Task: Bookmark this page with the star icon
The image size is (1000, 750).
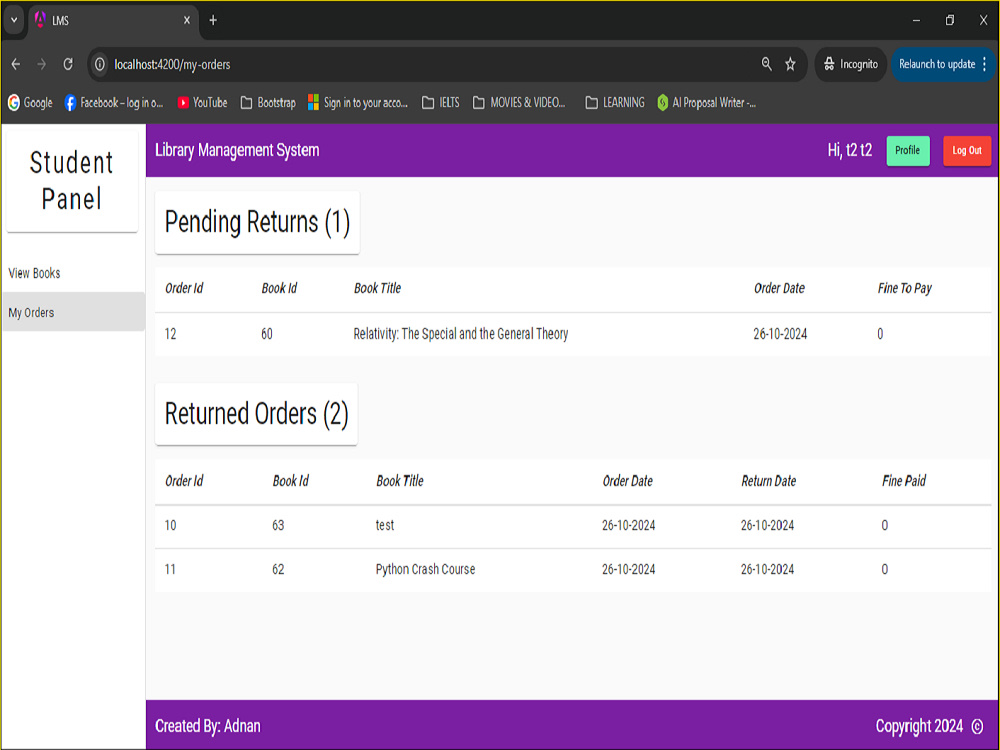Action: tap(790, 64)
